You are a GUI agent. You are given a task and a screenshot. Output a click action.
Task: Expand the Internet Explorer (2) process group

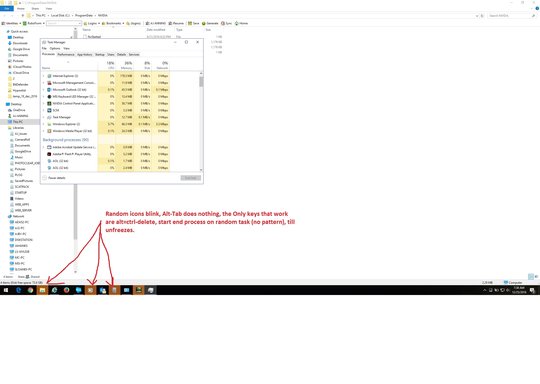[x=44, y=76]
